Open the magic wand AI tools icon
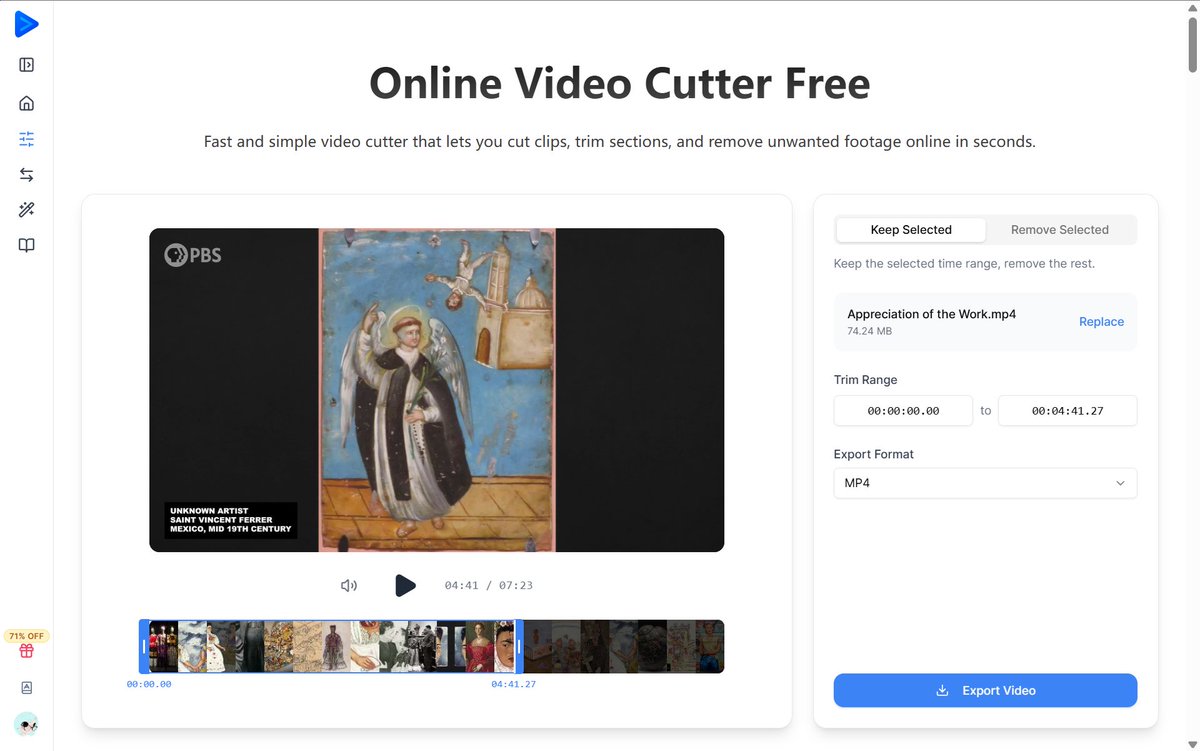Screen dimensions: 1200x751 click(x=27, y=209)
